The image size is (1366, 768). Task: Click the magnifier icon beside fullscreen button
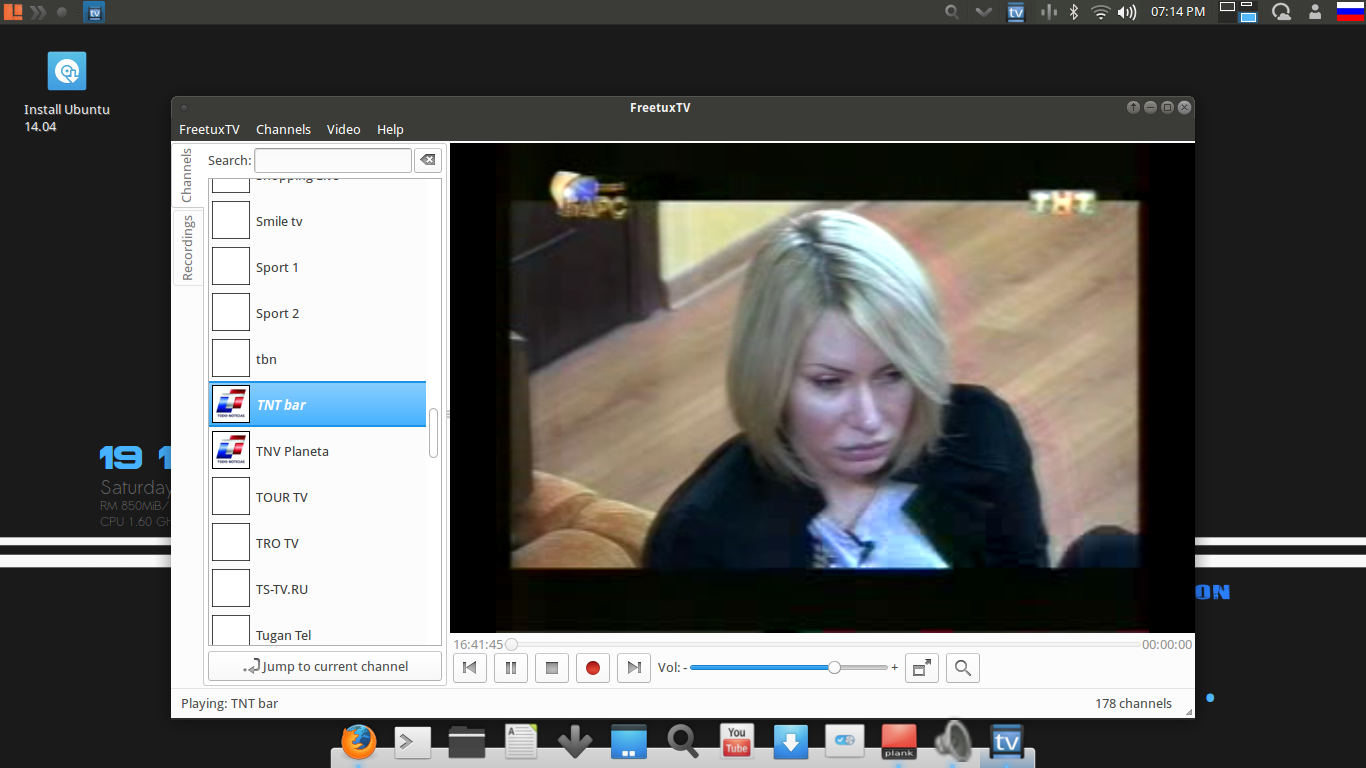click(962, 668)
